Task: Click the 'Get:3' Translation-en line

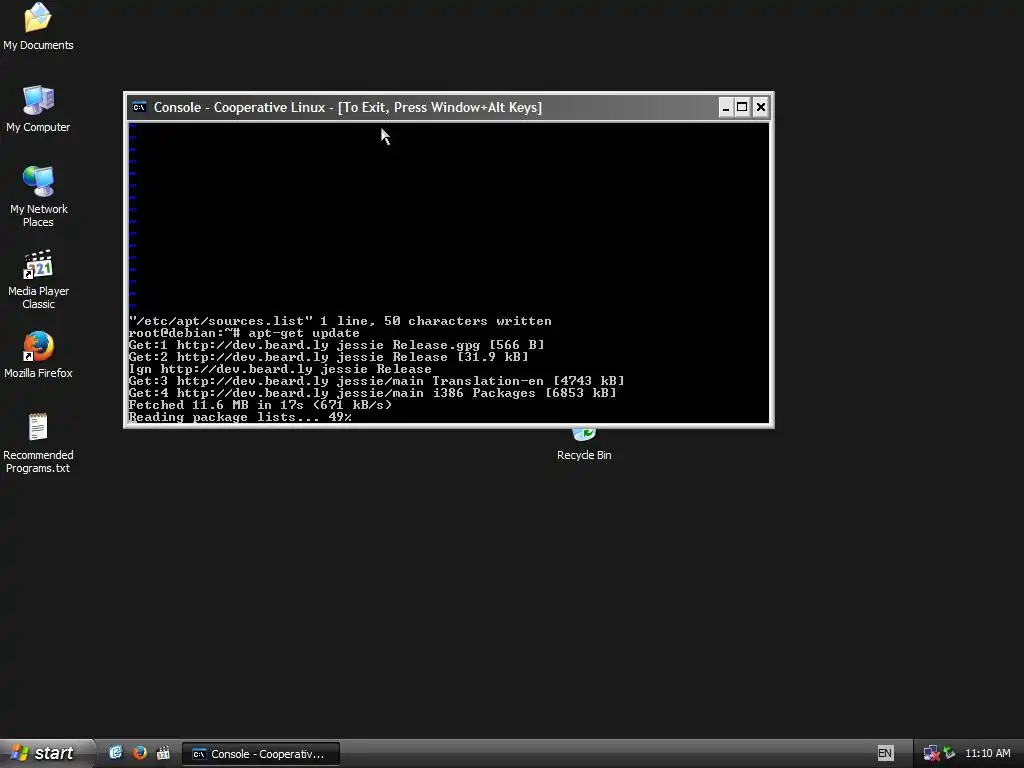Action: pyautogui.click(x=377, y=381)
